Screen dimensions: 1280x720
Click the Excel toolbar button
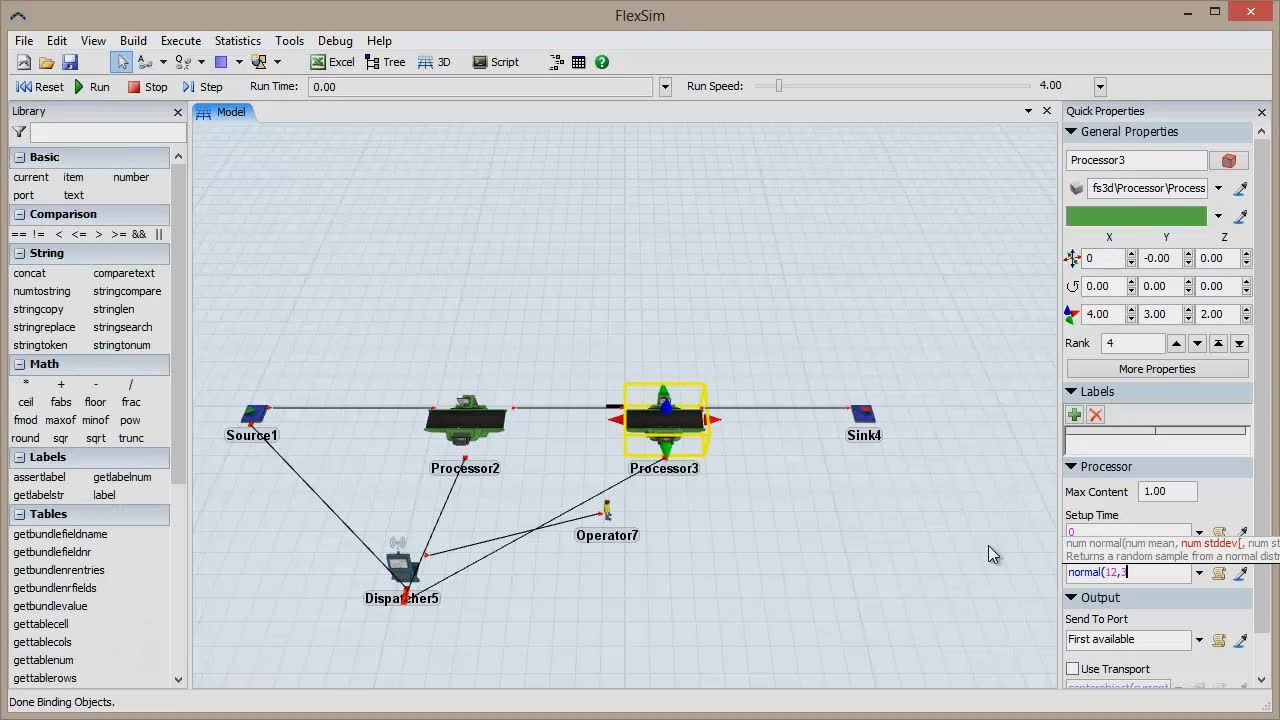(x=332, y=62)
